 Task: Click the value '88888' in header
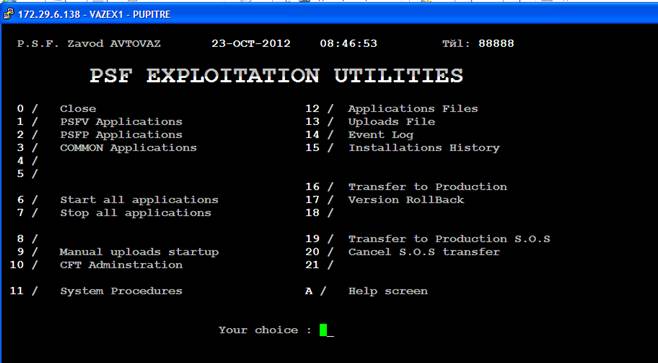(496, 44)
